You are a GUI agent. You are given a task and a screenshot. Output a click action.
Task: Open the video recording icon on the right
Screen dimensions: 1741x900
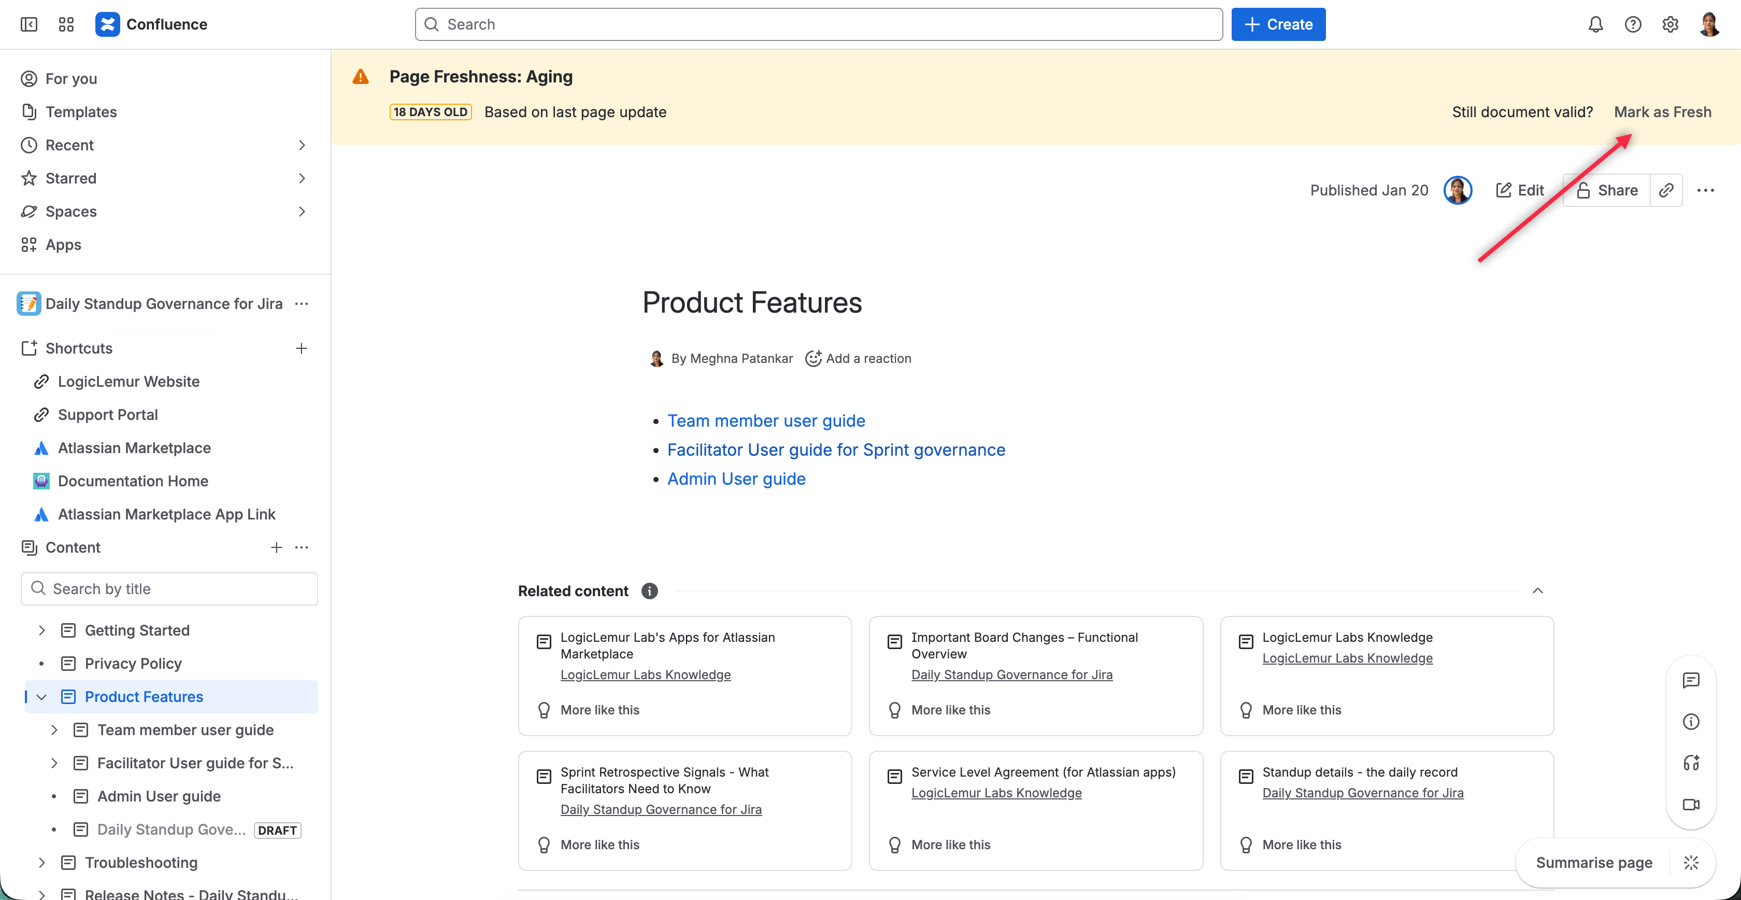click(1691, 804)
